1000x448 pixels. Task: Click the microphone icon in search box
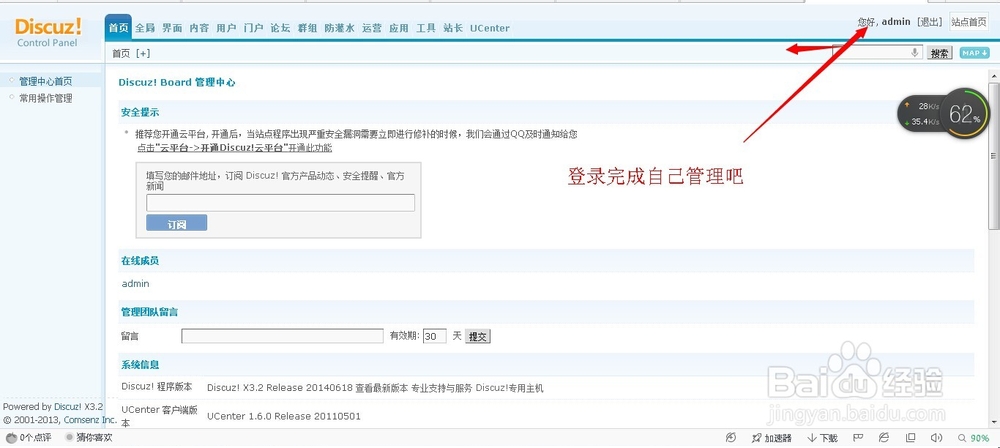915,53
